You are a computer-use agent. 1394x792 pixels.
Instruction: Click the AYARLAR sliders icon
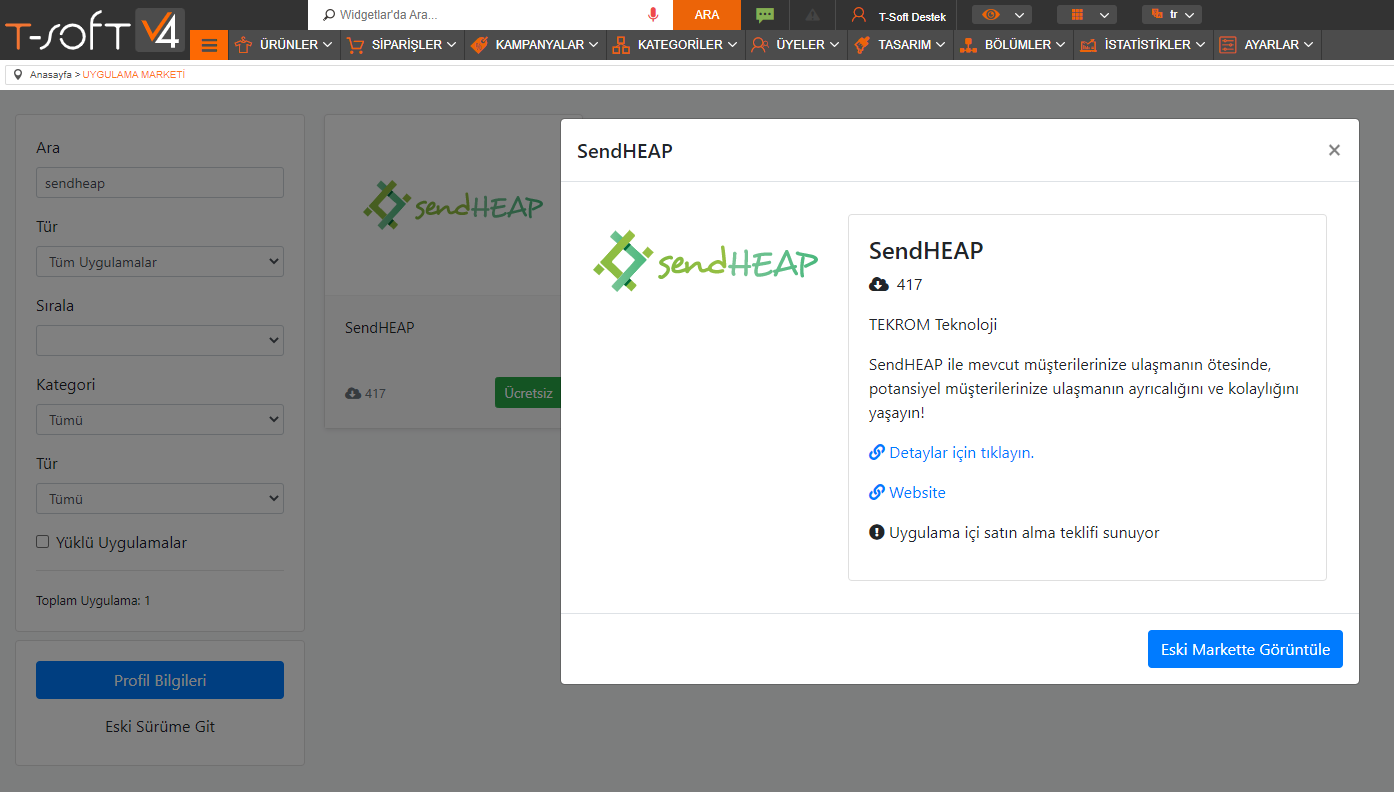(1228, 45)
